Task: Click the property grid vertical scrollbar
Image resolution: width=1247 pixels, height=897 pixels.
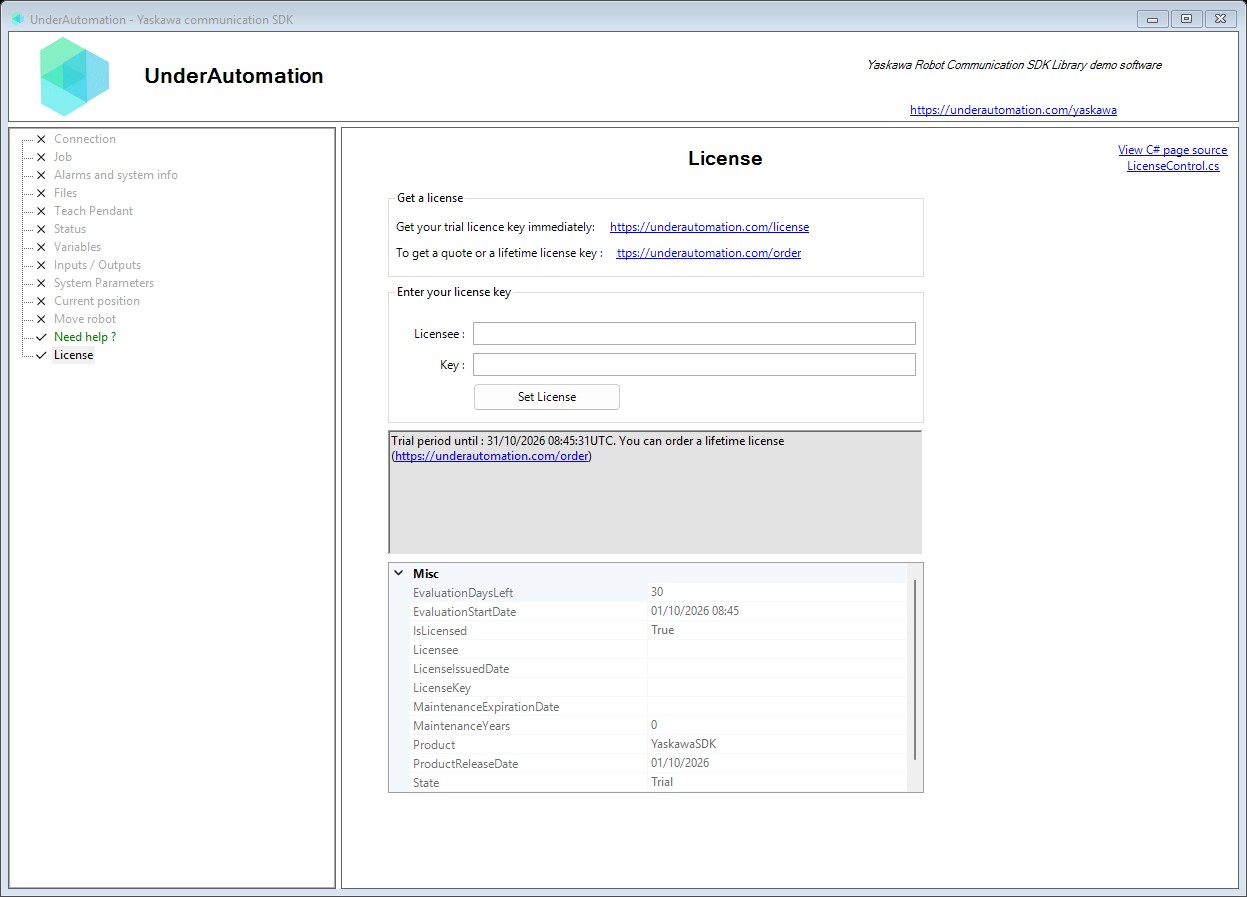Action: 915,670
